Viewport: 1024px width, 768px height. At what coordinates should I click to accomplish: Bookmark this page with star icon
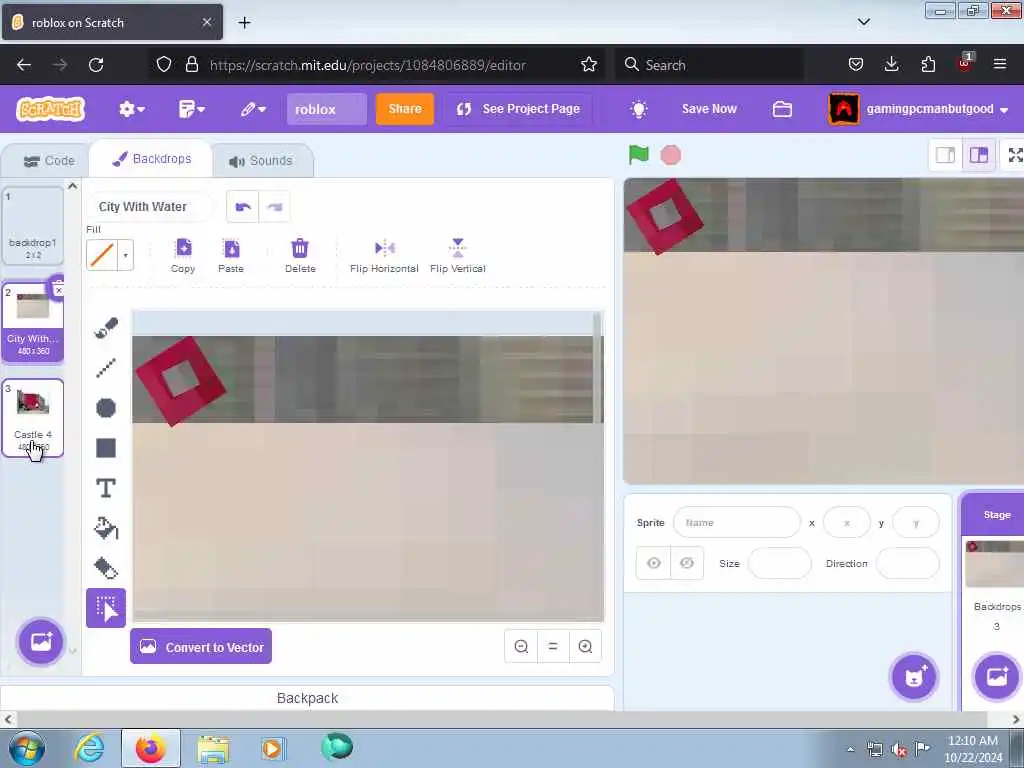coord(589,65)
